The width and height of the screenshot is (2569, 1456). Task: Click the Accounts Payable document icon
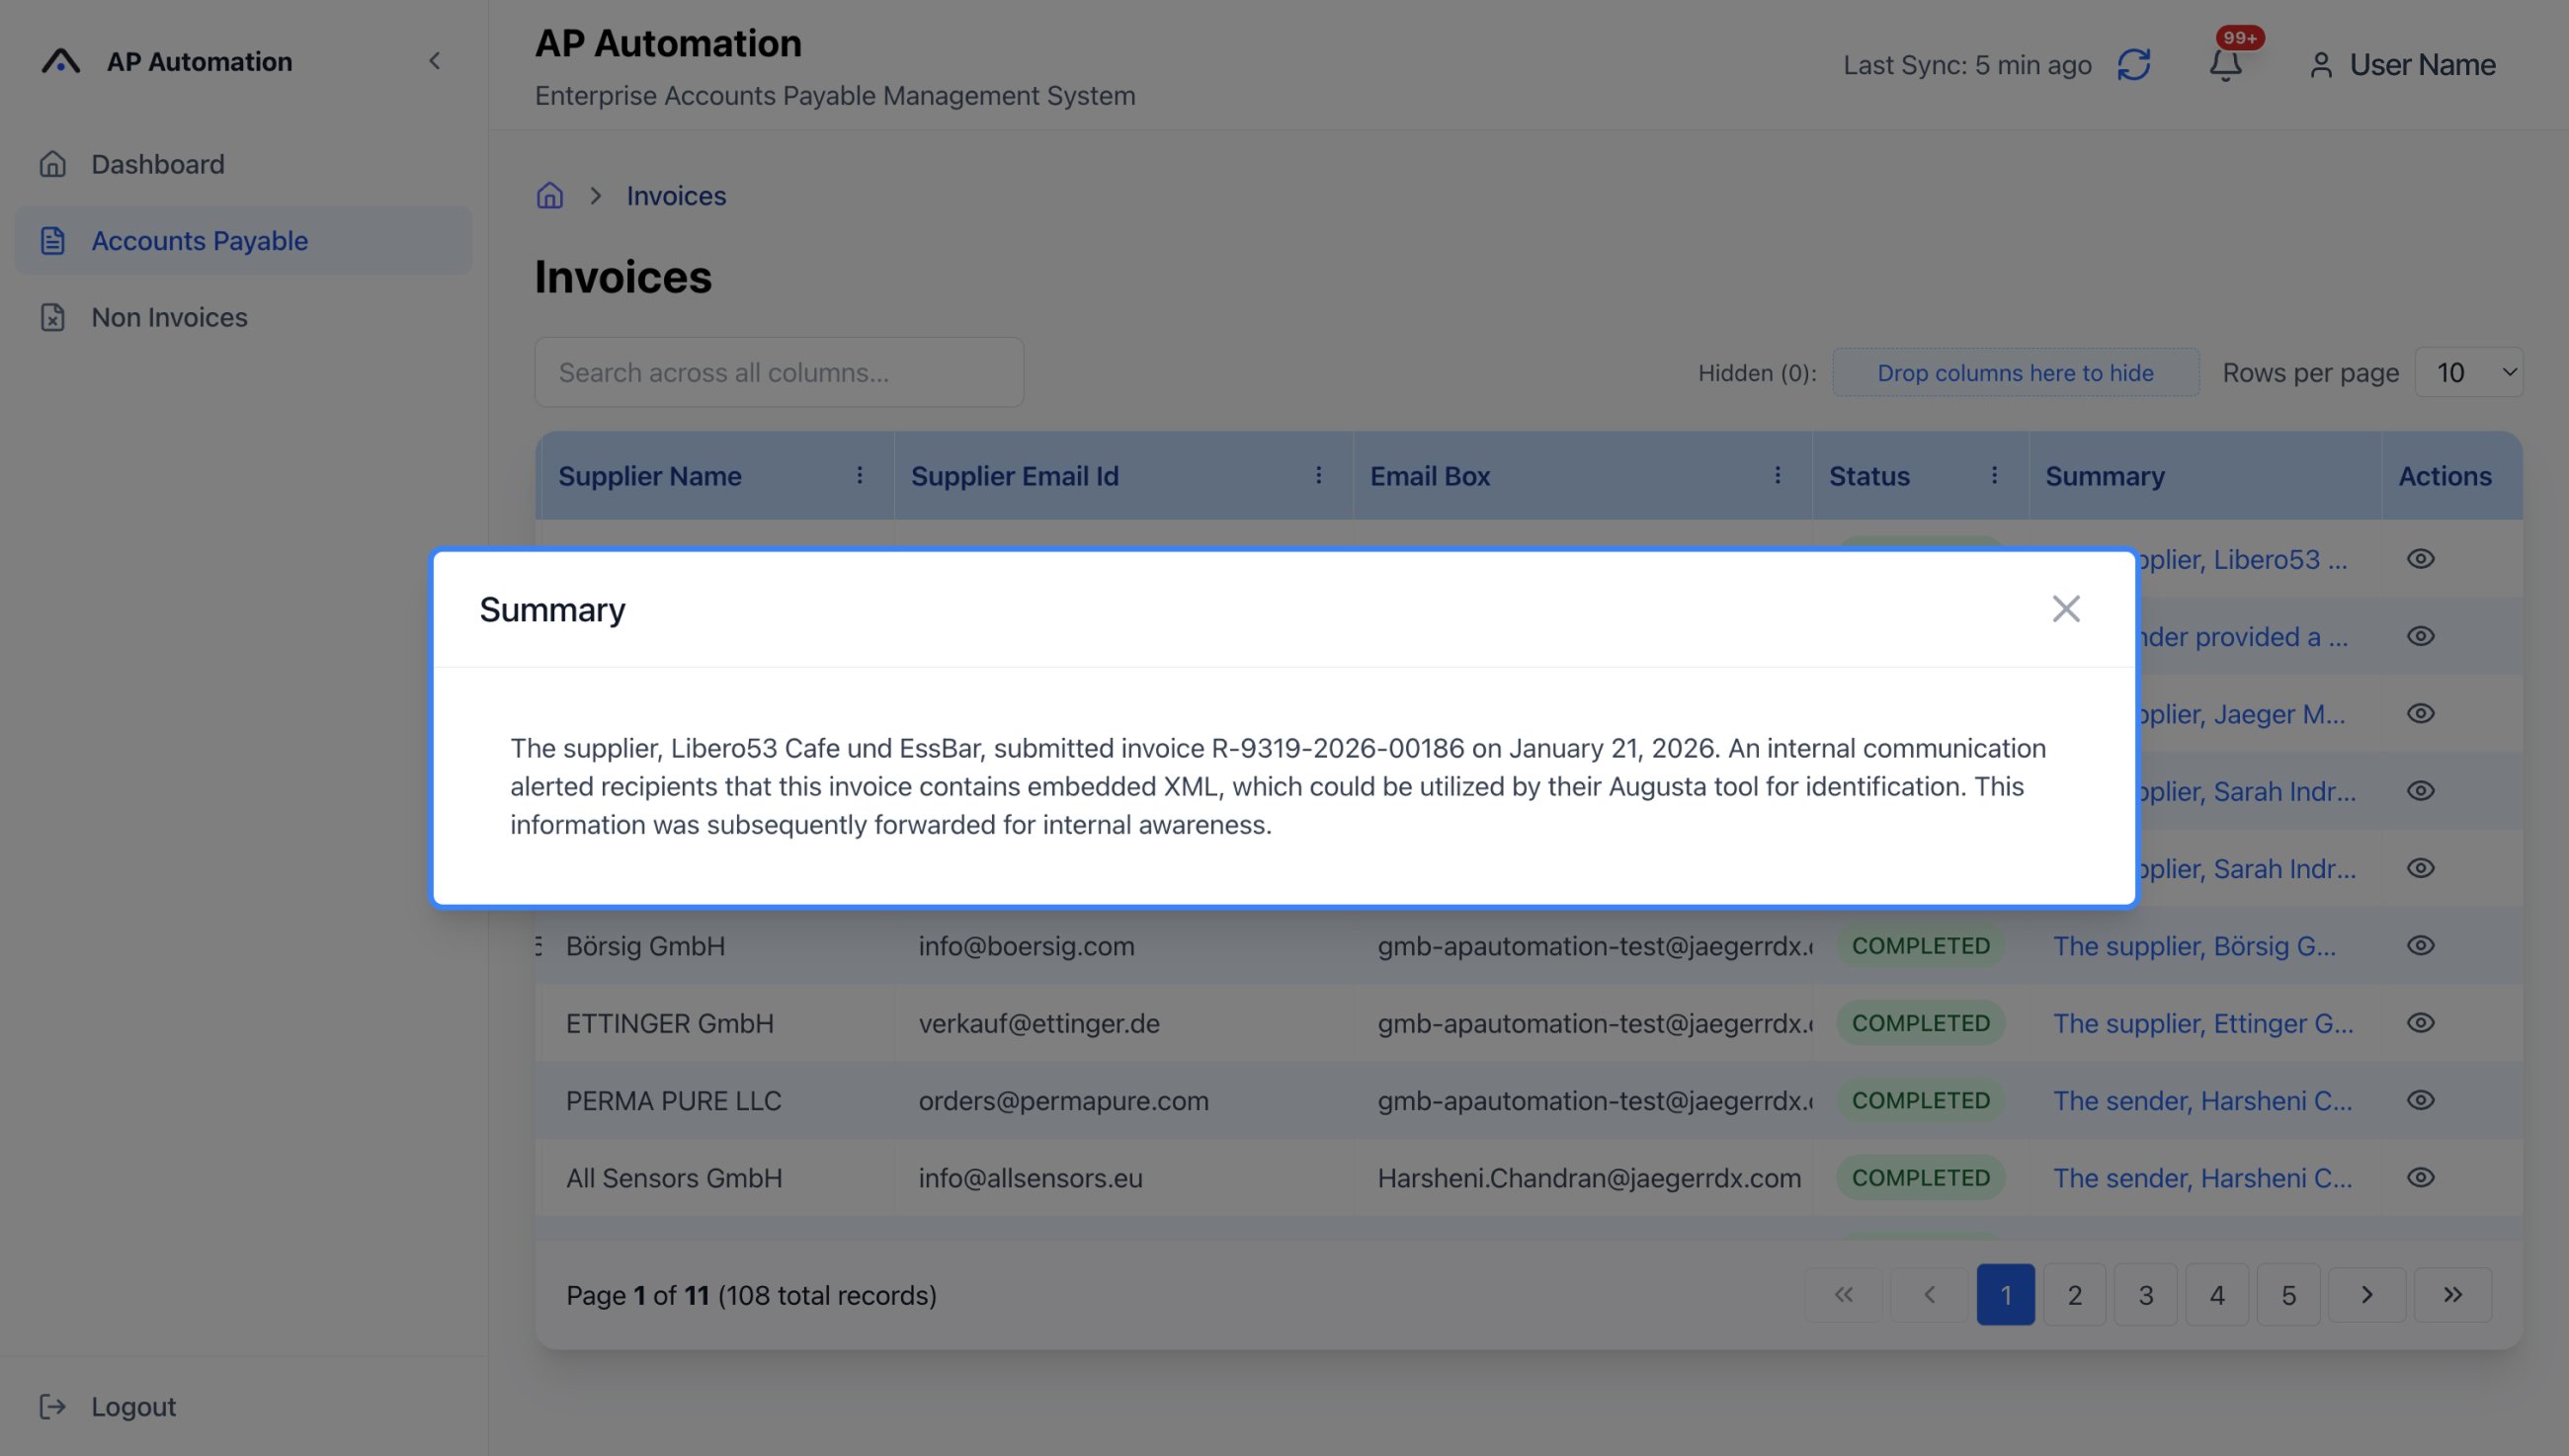(53, 240)
